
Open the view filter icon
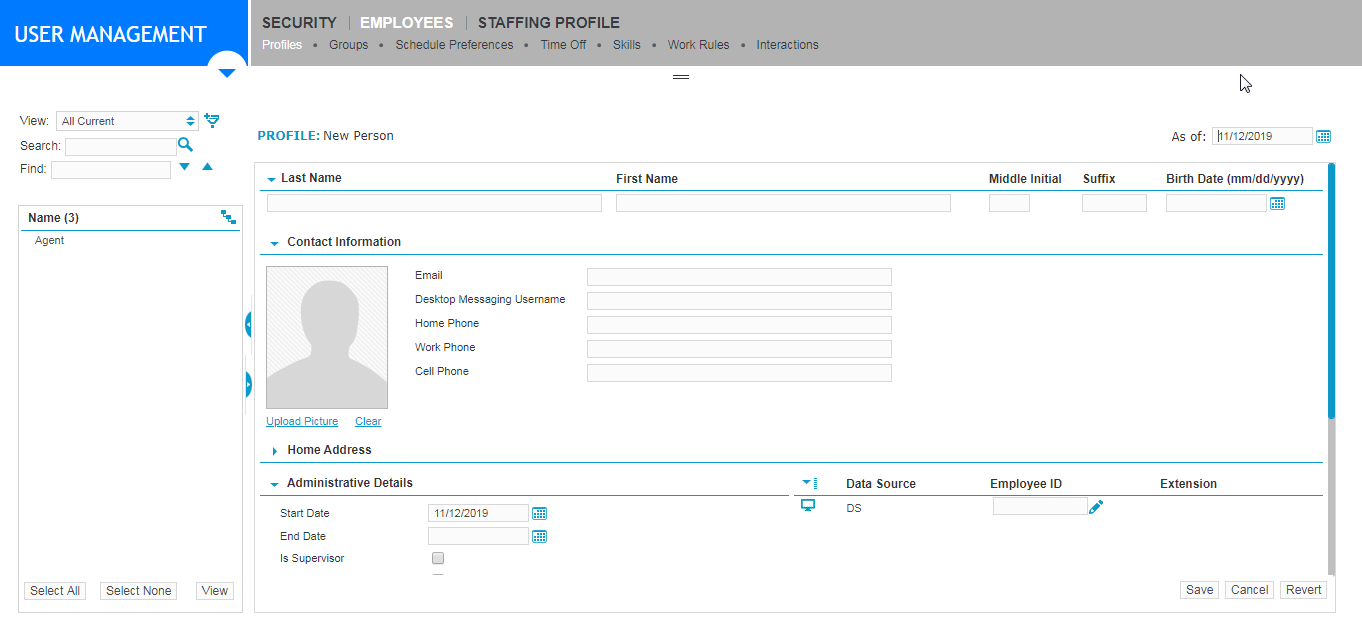211,120
